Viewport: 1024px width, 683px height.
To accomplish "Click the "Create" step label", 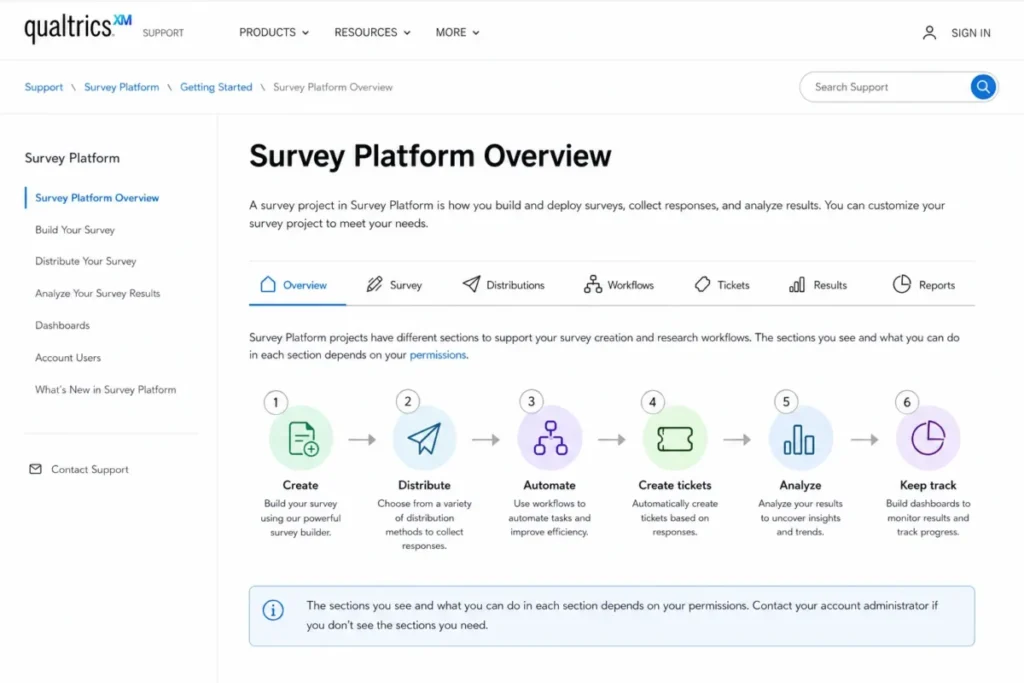I will pos(300,485).
